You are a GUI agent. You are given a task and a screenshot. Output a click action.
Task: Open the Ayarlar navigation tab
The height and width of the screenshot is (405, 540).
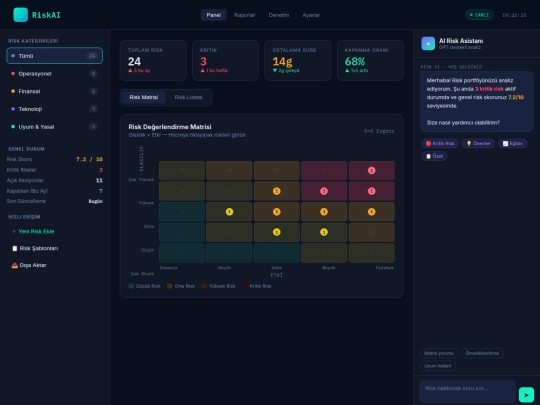pos(311,15)
